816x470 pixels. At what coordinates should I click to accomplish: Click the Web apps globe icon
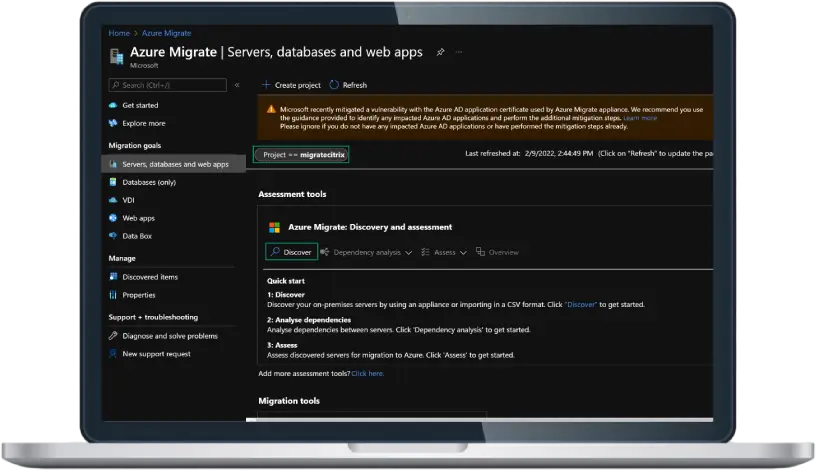click(113, 218)
